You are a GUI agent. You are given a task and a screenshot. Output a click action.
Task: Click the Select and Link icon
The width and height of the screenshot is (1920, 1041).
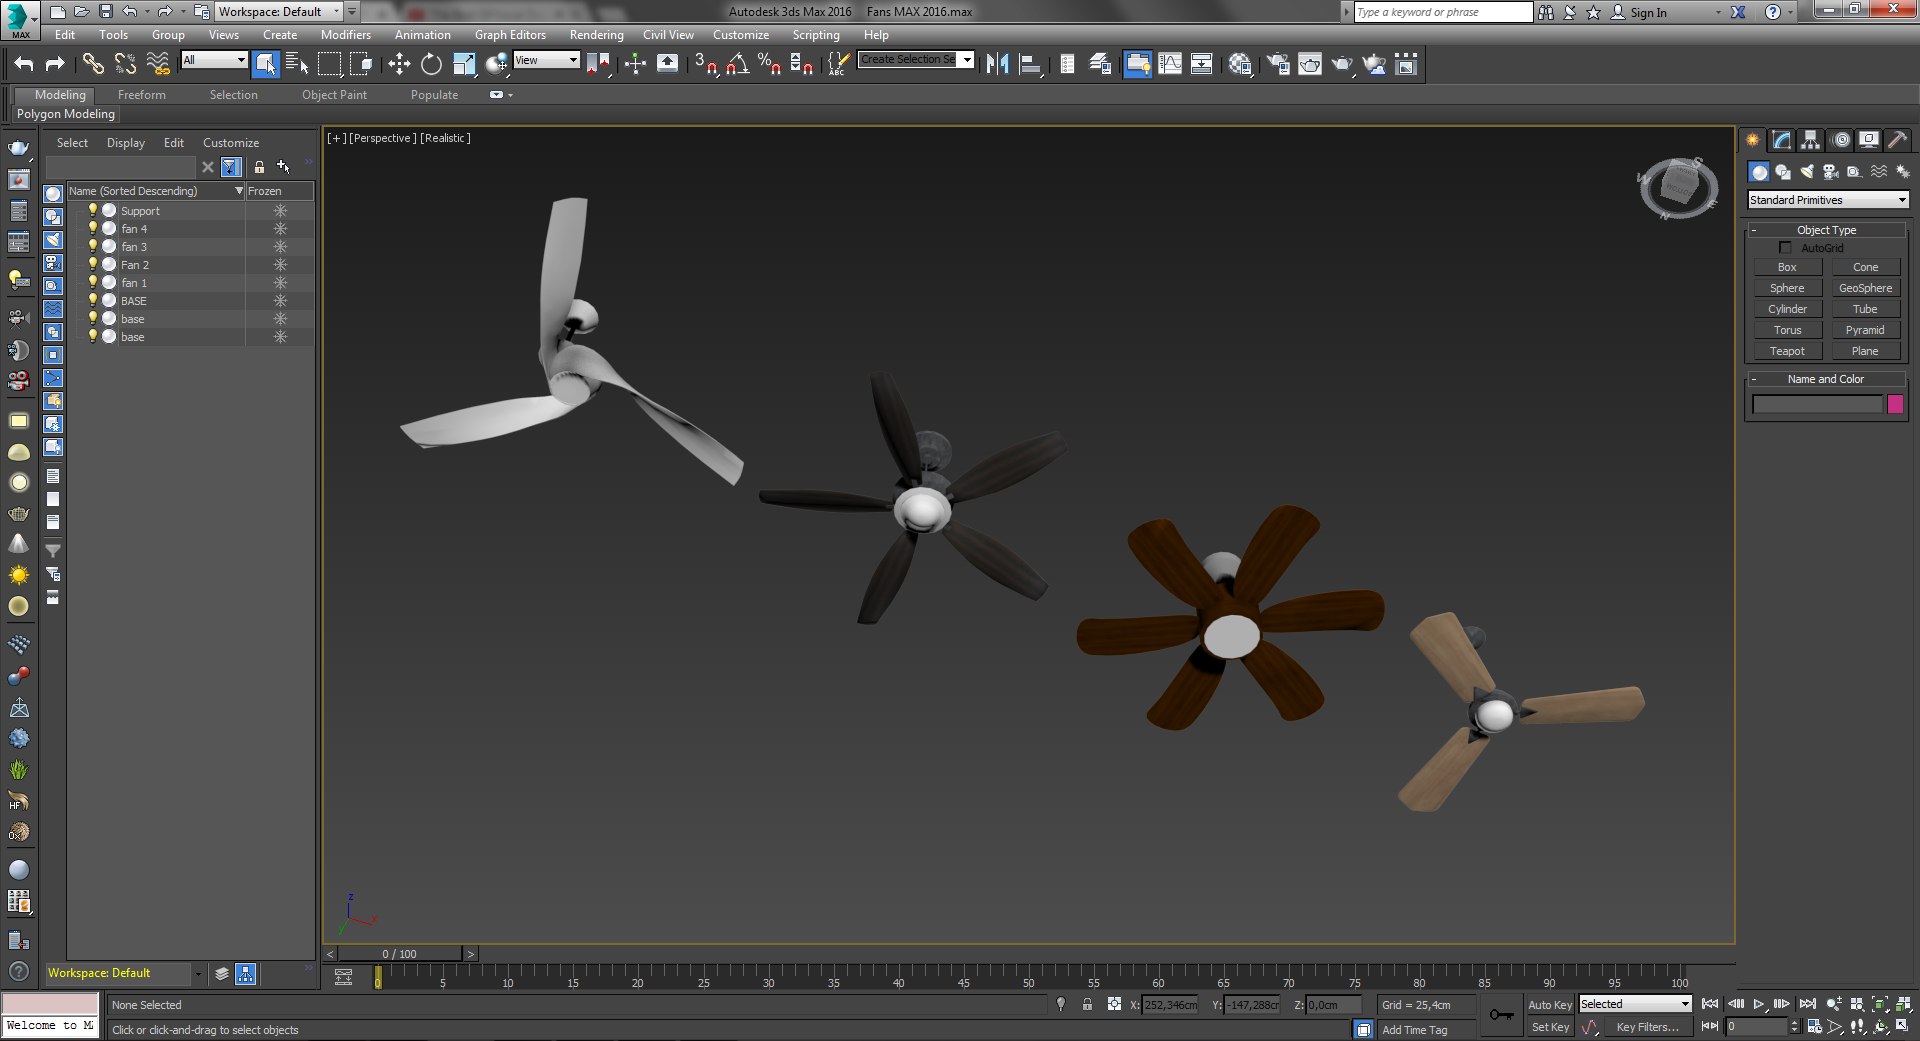coord(93,65)
